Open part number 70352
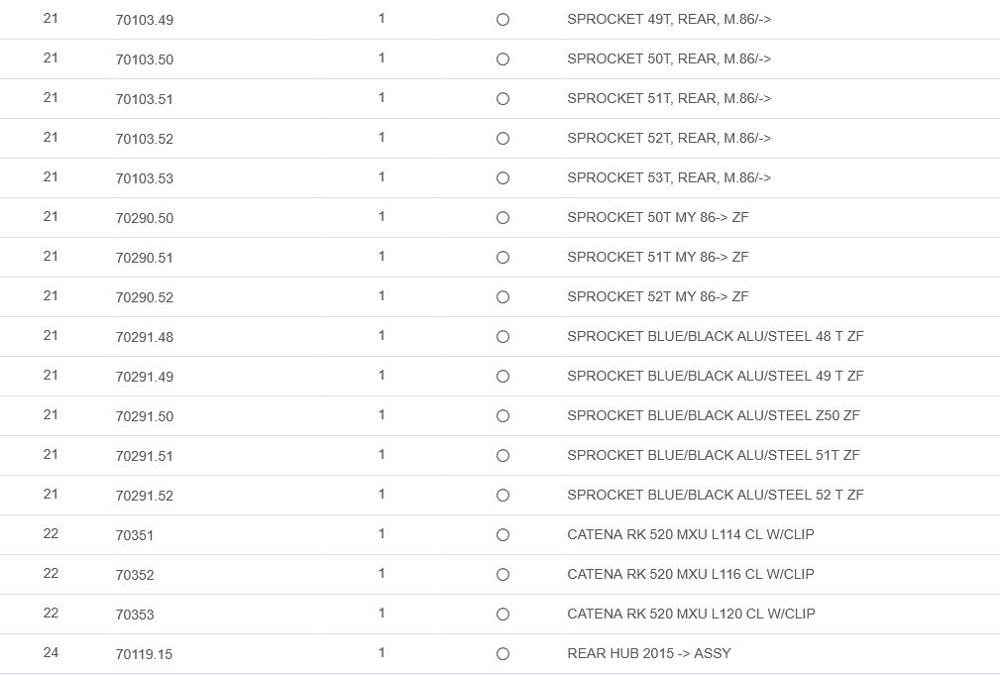The image size is (1000, 675). point(135,575)
